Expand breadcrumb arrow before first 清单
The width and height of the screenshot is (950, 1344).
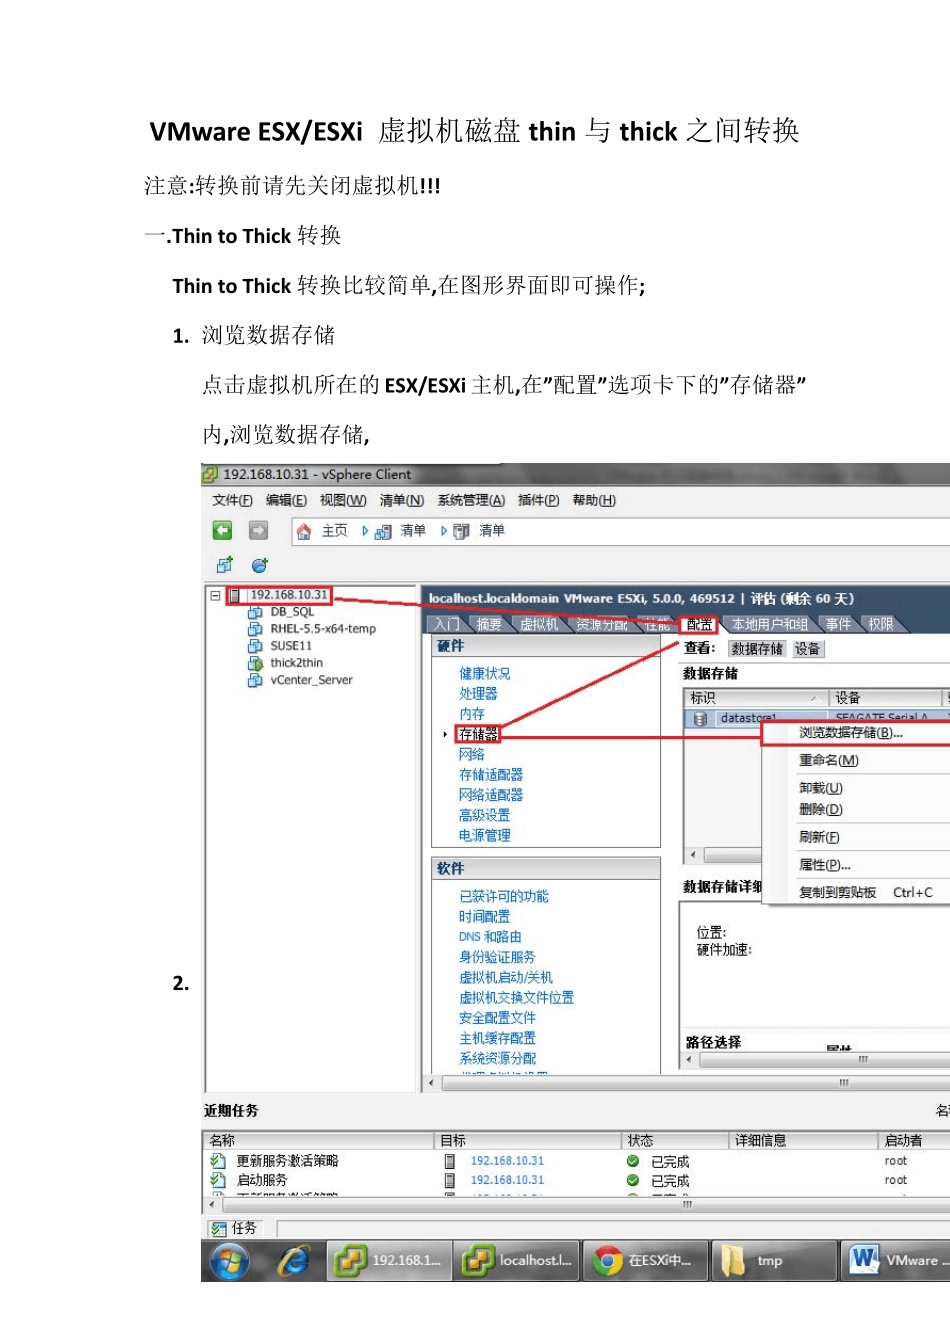point(365,531)
